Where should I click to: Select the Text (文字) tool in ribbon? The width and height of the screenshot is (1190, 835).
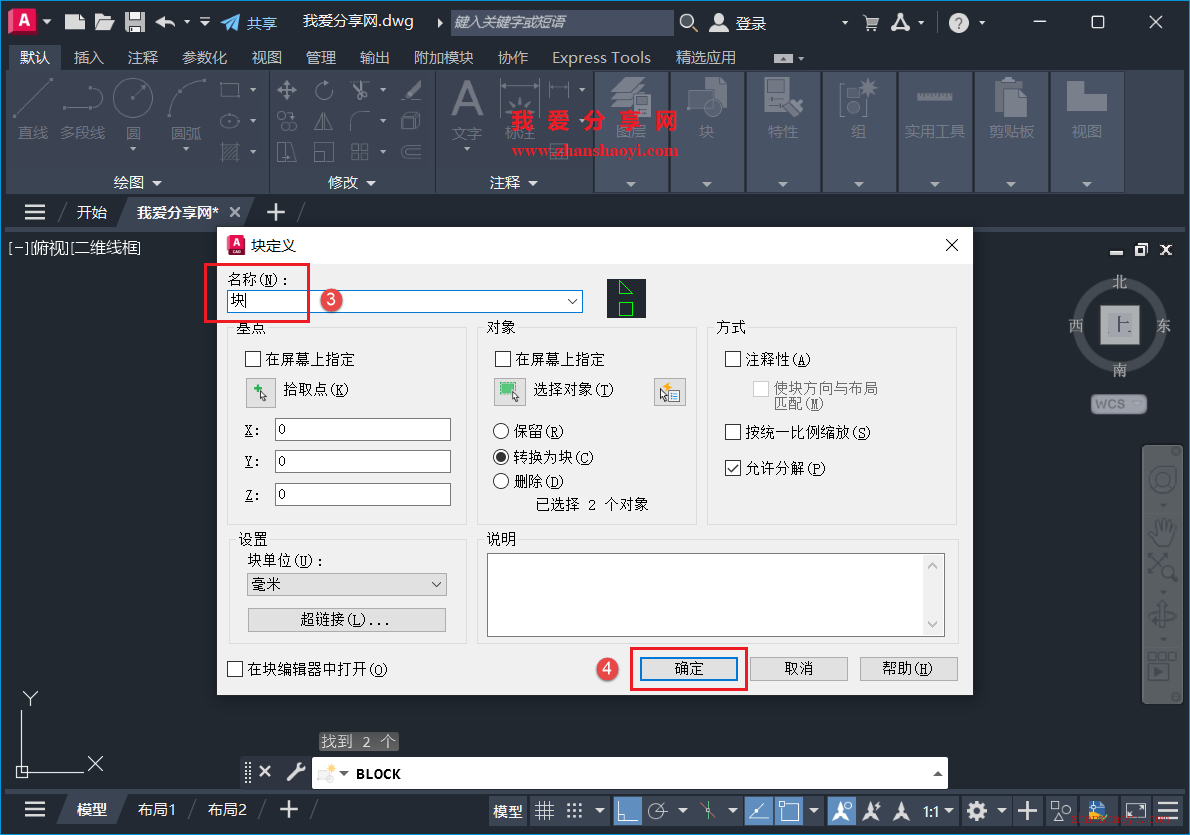point(467,112)
